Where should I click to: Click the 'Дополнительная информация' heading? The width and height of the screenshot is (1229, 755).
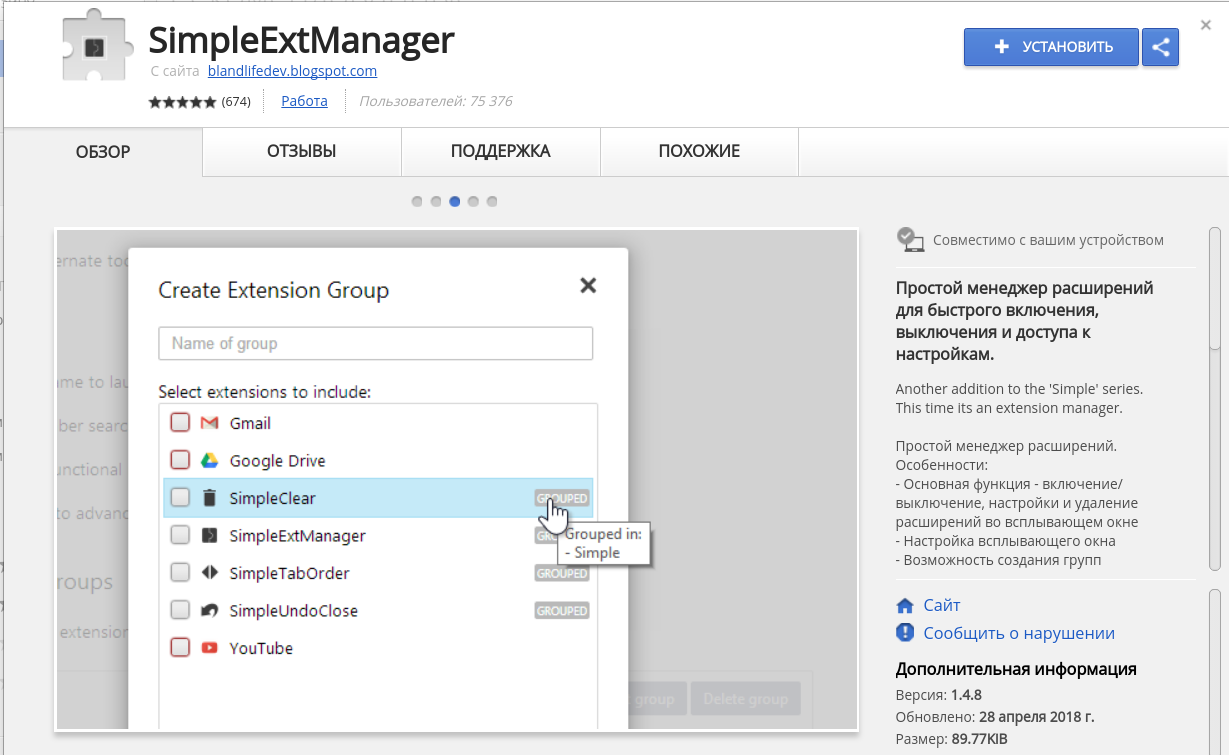[x=1016, y=669]
